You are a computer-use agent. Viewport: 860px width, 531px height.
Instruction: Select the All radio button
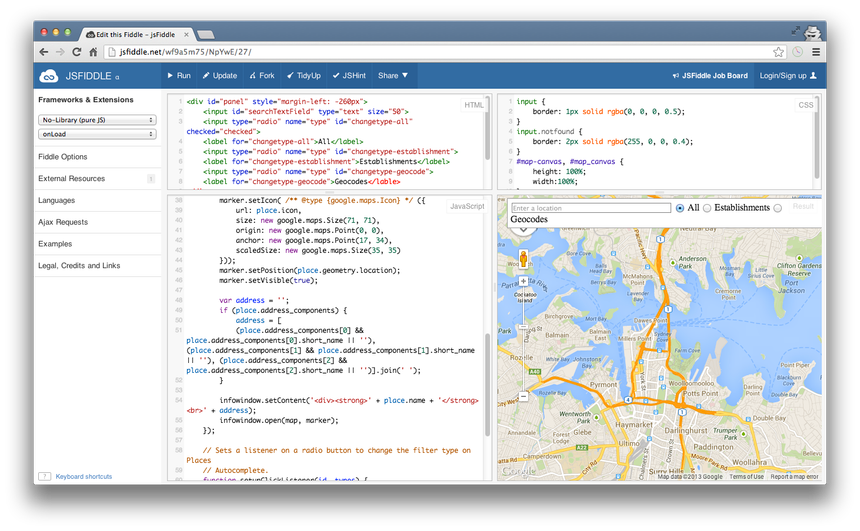(680, 208)
